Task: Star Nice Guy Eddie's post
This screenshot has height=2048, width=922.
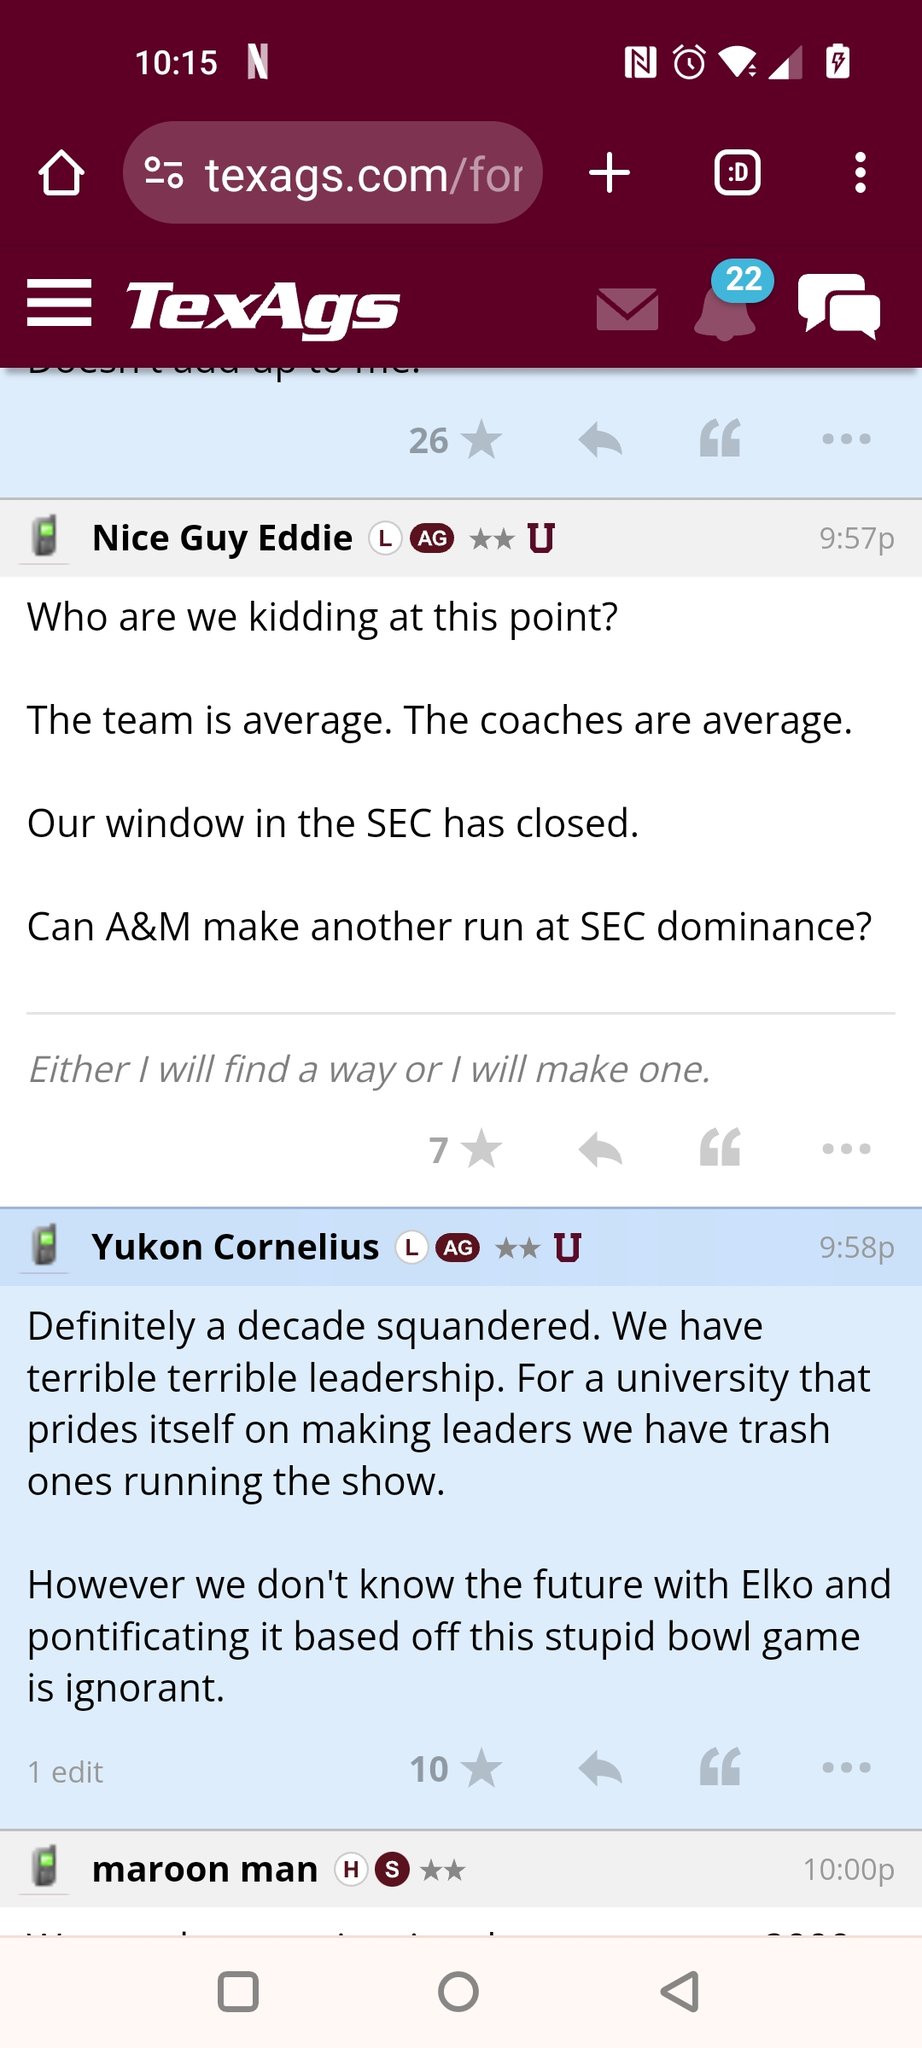Action: tap(481, 1149)
